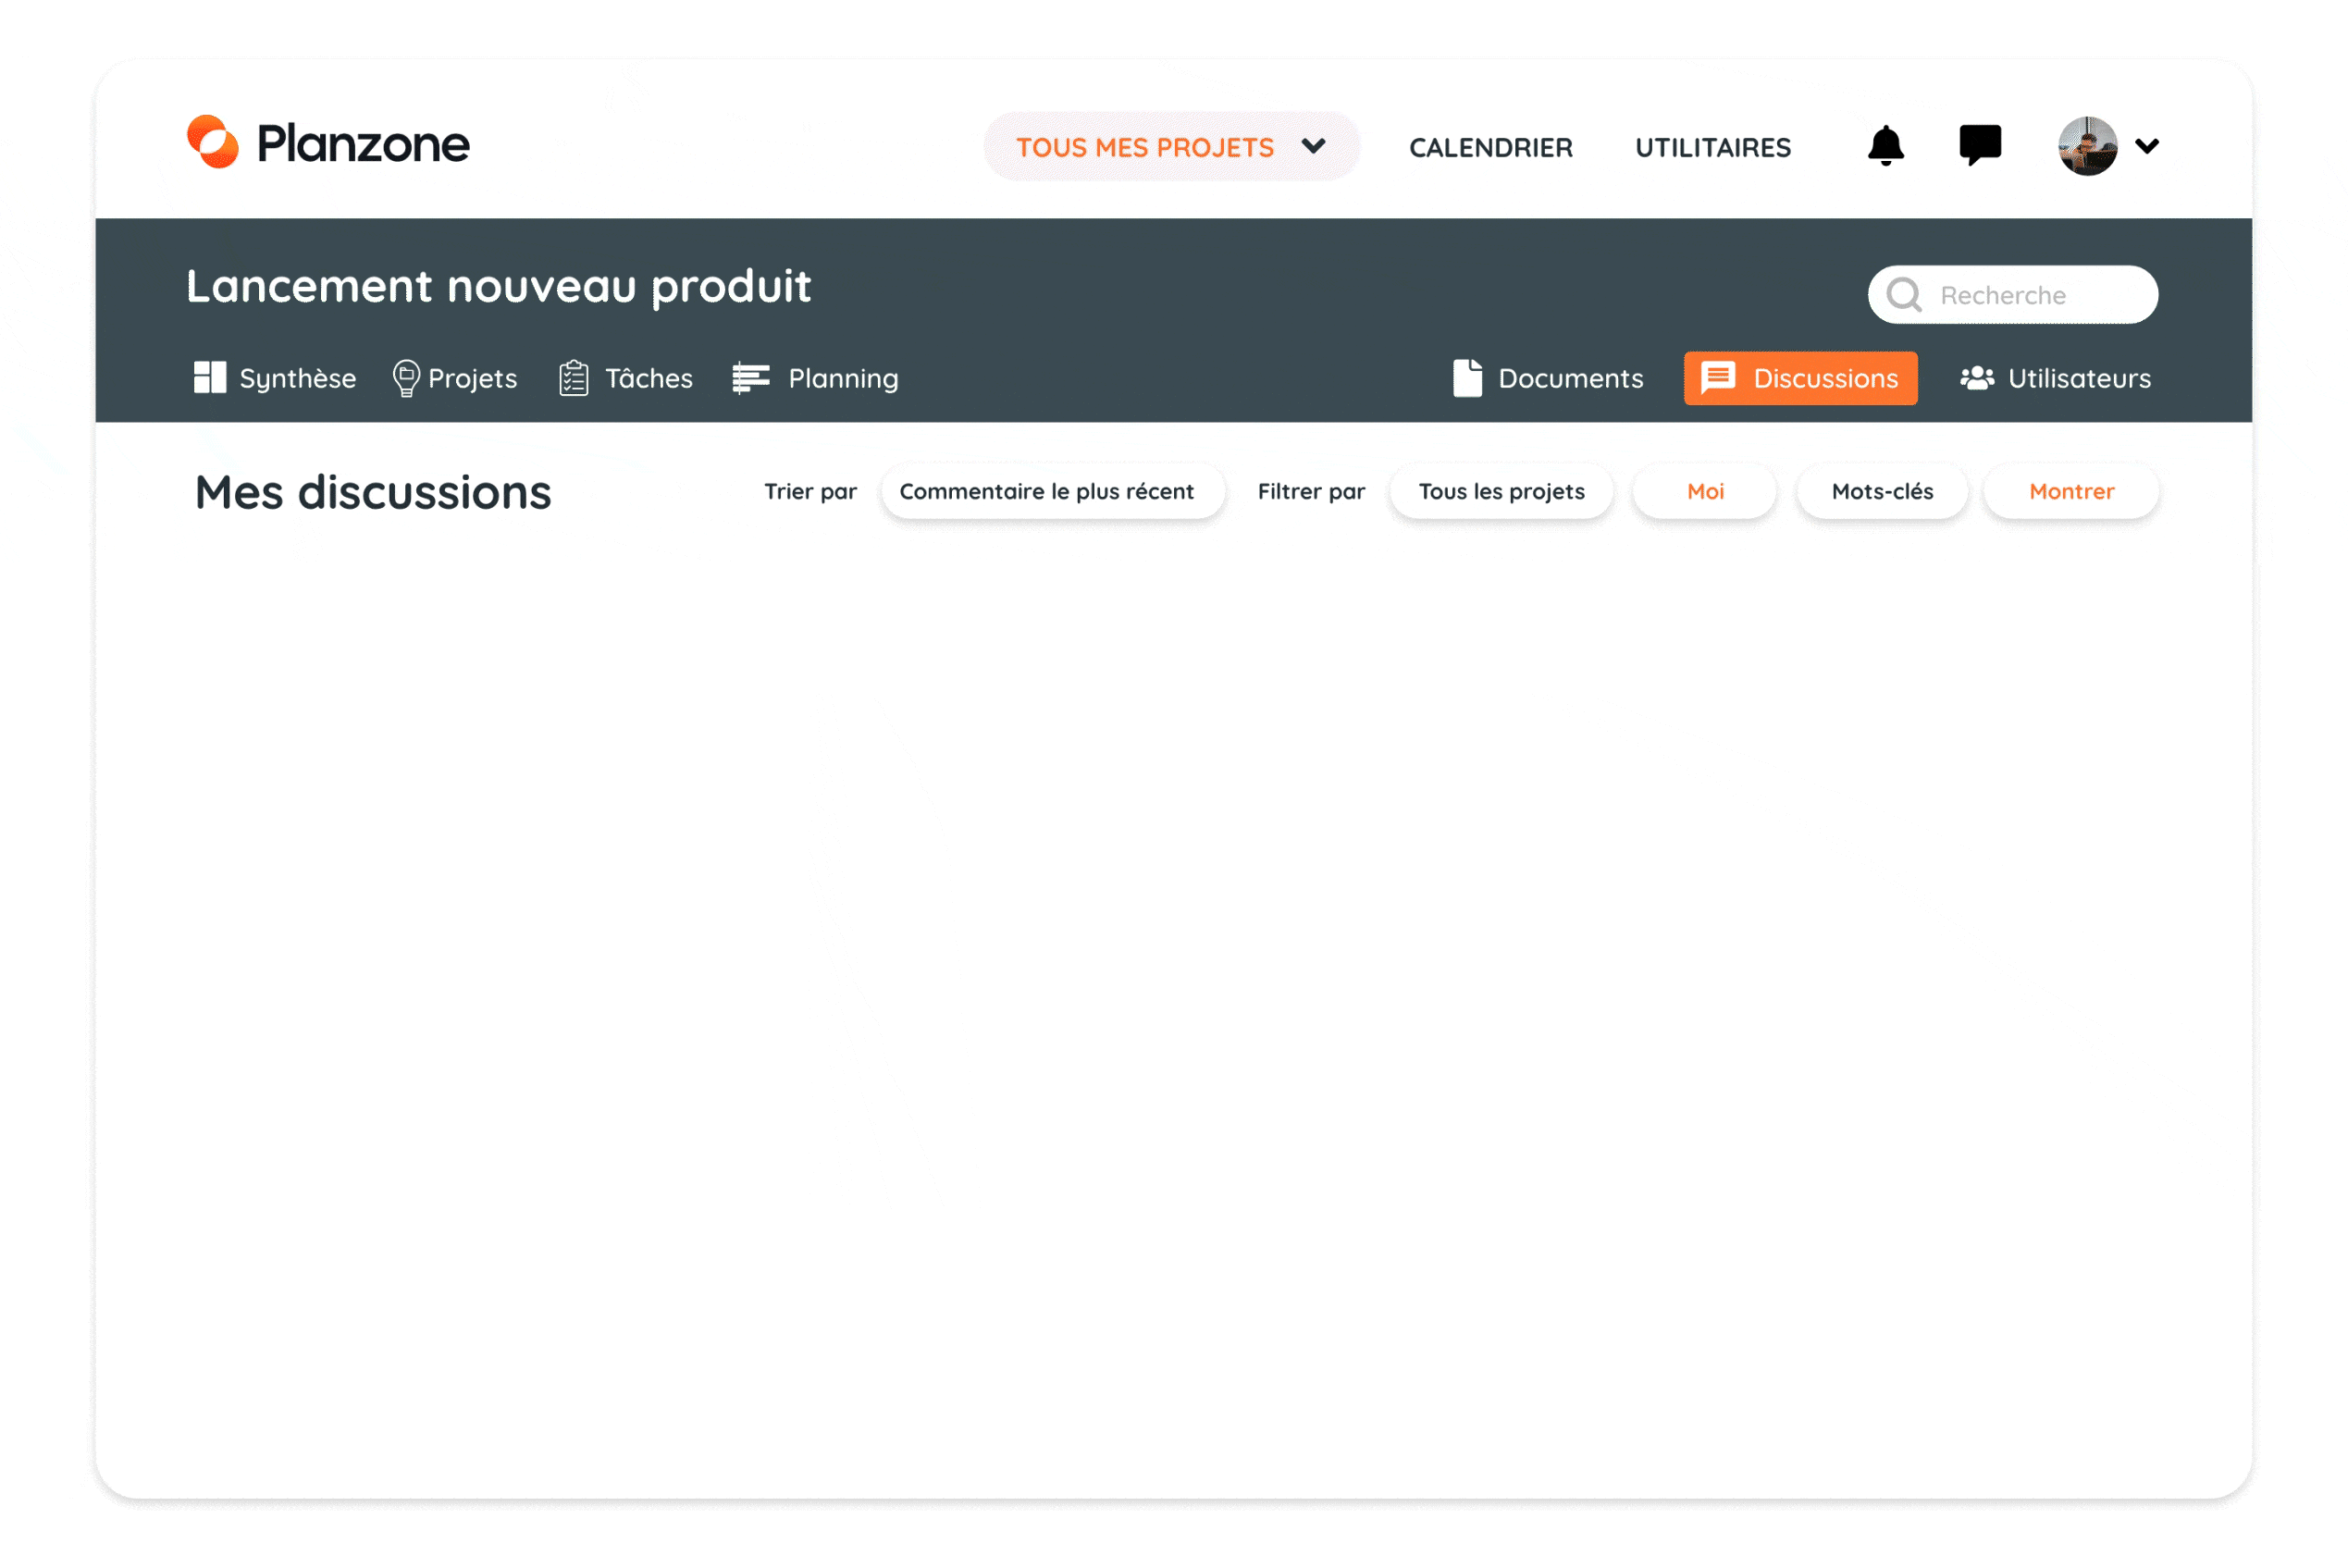
Task: Click the Projets lightbulb icon
Action: point(405,378)
